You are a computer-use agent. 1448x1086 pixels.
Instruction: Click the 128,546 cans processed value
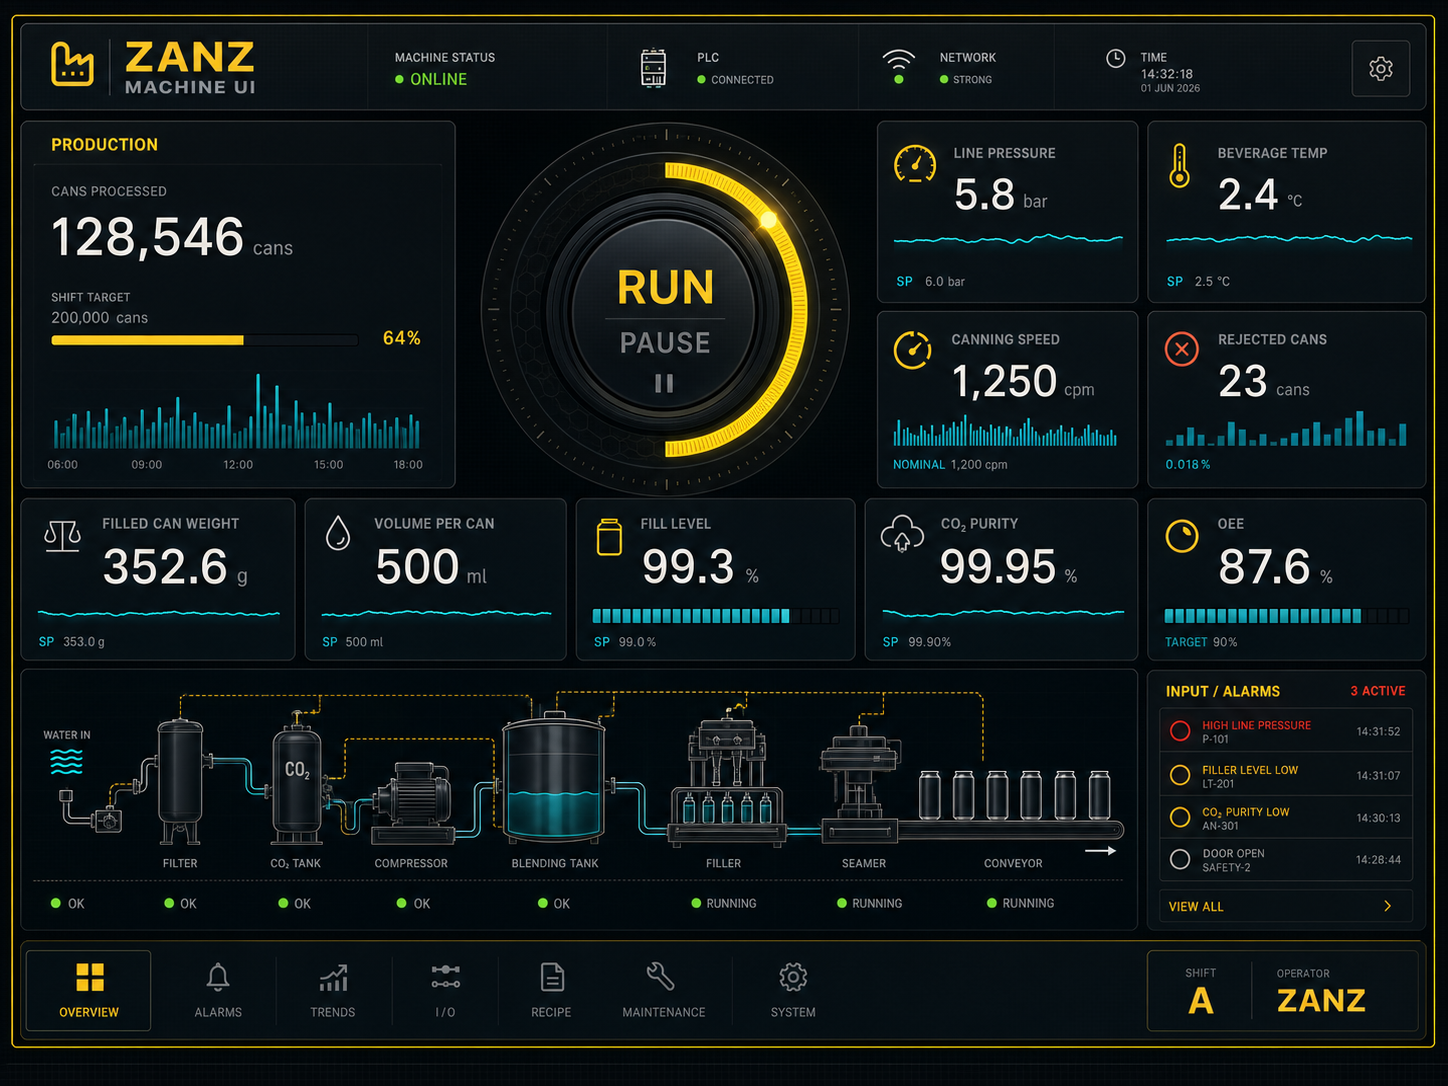pyautogui.click(x=147, y=237)
